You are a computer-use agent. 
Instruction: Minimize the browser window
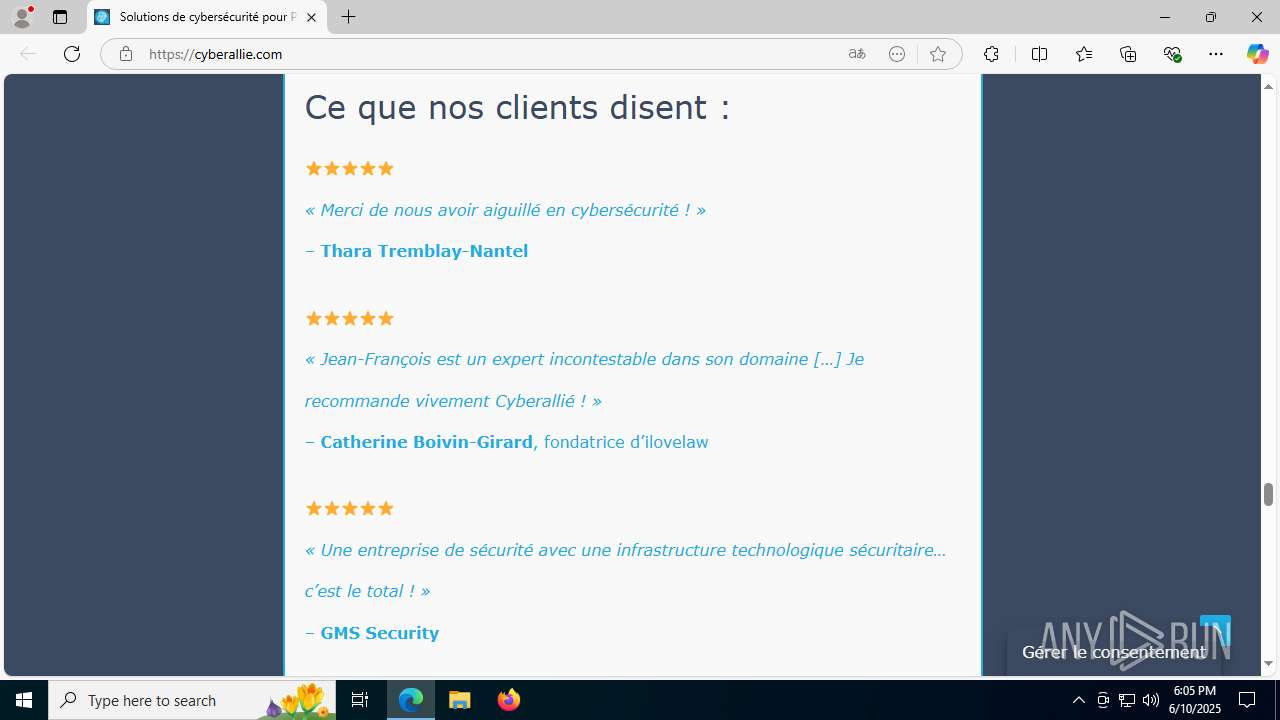click(1164, 17)
